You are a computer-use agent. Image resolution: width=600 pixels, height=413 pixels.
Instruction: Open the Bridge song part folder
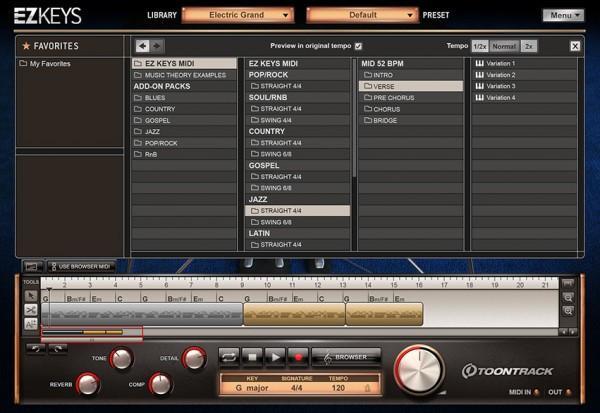coord(411,120)
